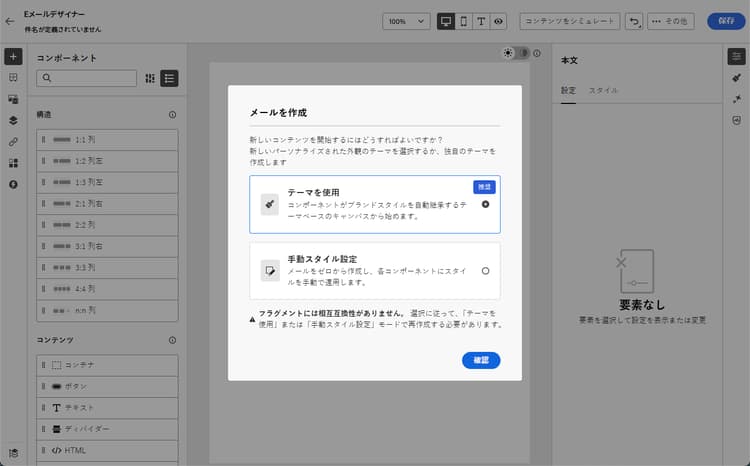The image size is (750, 466).
Task: Open the fragments sidebar icon
Action: [13, 163]
